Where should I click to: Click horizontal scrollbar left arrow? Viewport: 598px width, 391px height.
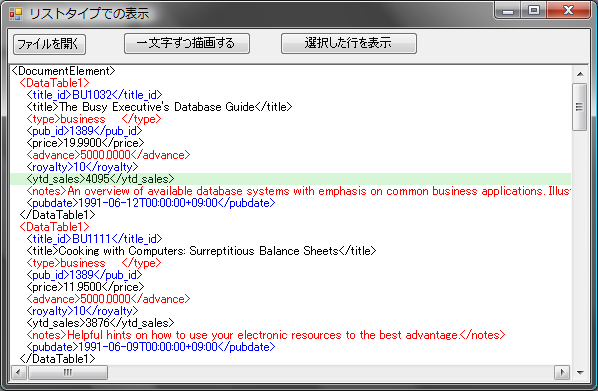19,372
